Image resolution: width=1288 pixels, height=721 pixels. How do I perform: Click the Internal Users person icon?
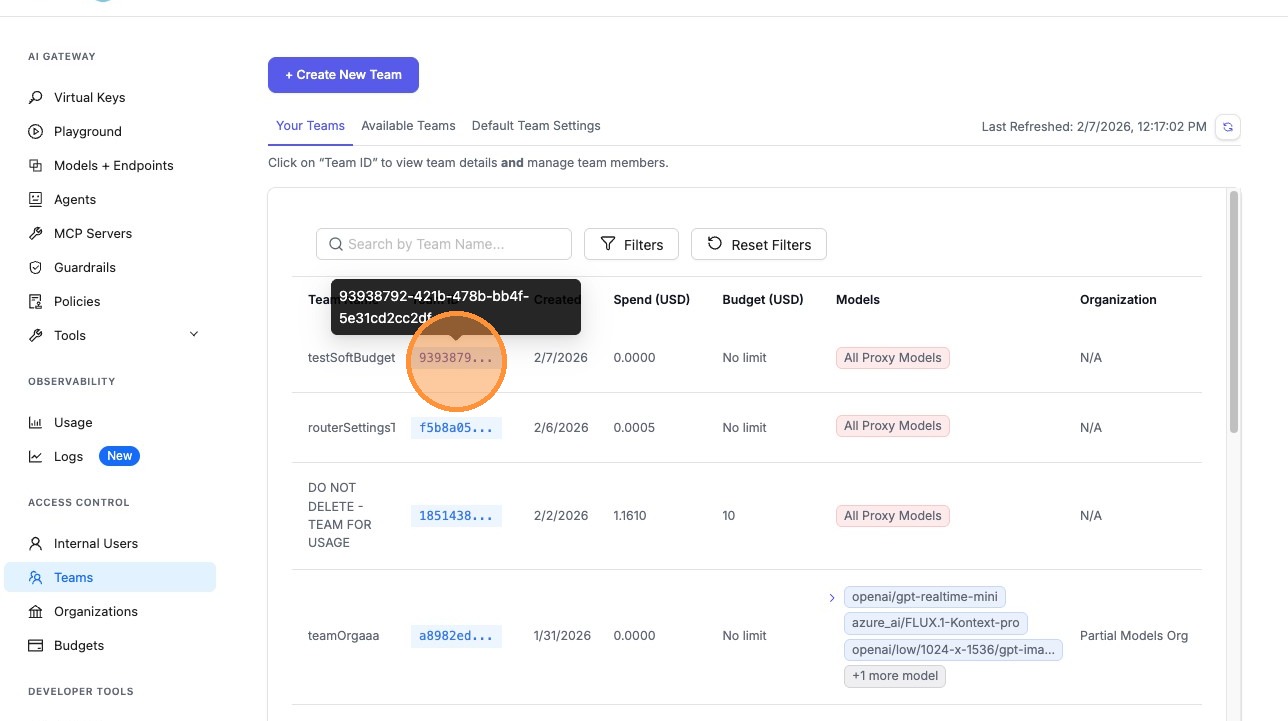[x=36, y=544]
